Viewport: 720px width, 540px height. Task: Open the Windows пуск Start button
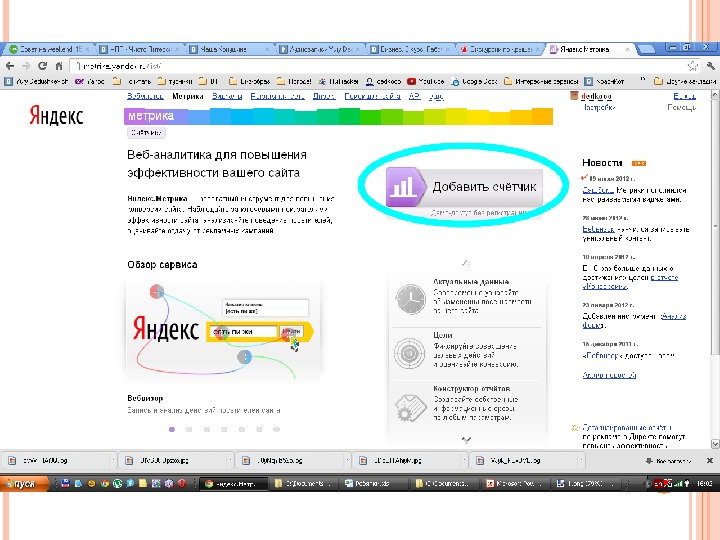coord(25,484)
